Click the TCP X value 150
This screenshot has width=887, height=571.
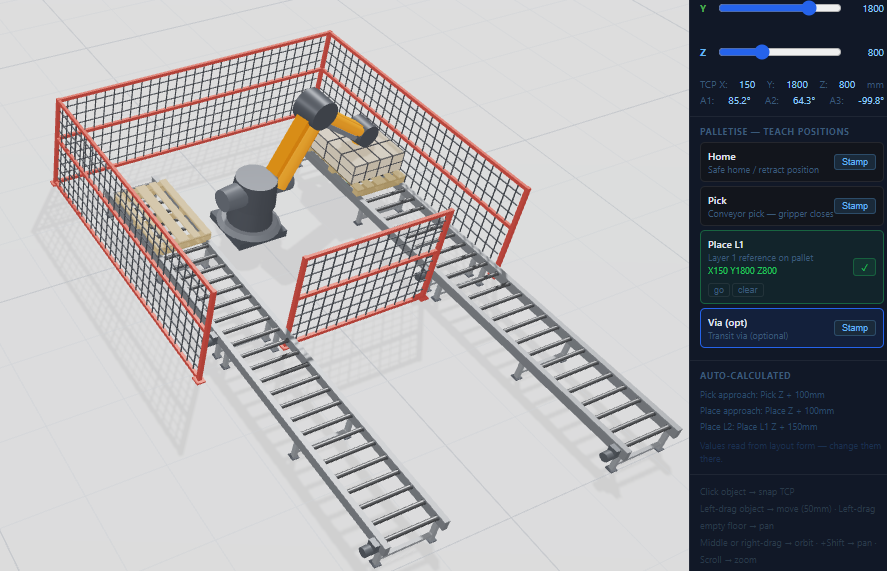coord(747,84)
